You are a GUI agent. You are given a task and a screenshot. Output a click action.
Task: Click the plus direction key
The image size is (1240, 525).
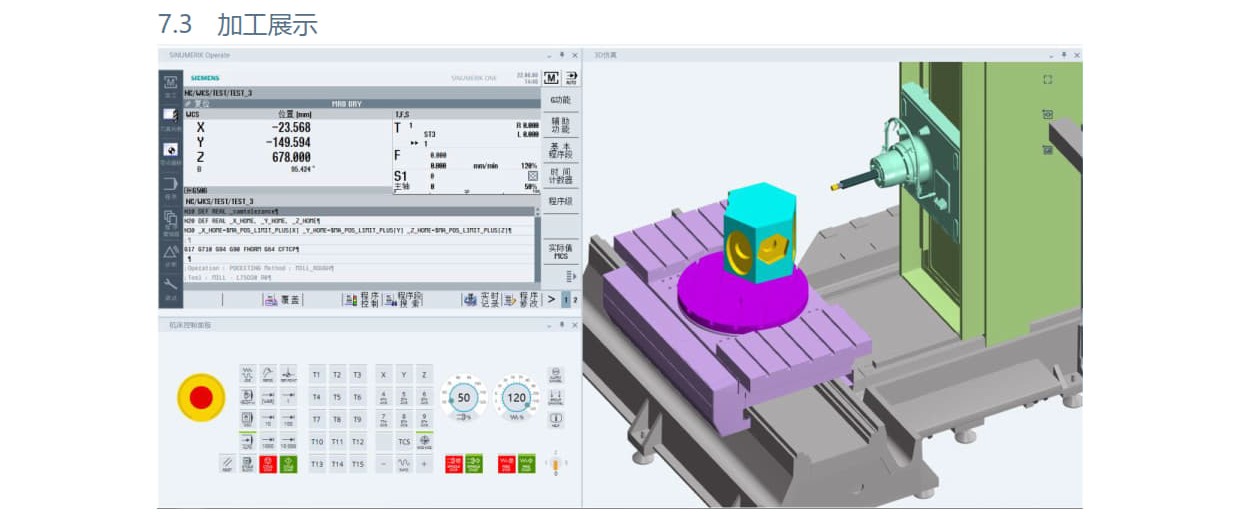click(x=424, y=464)
